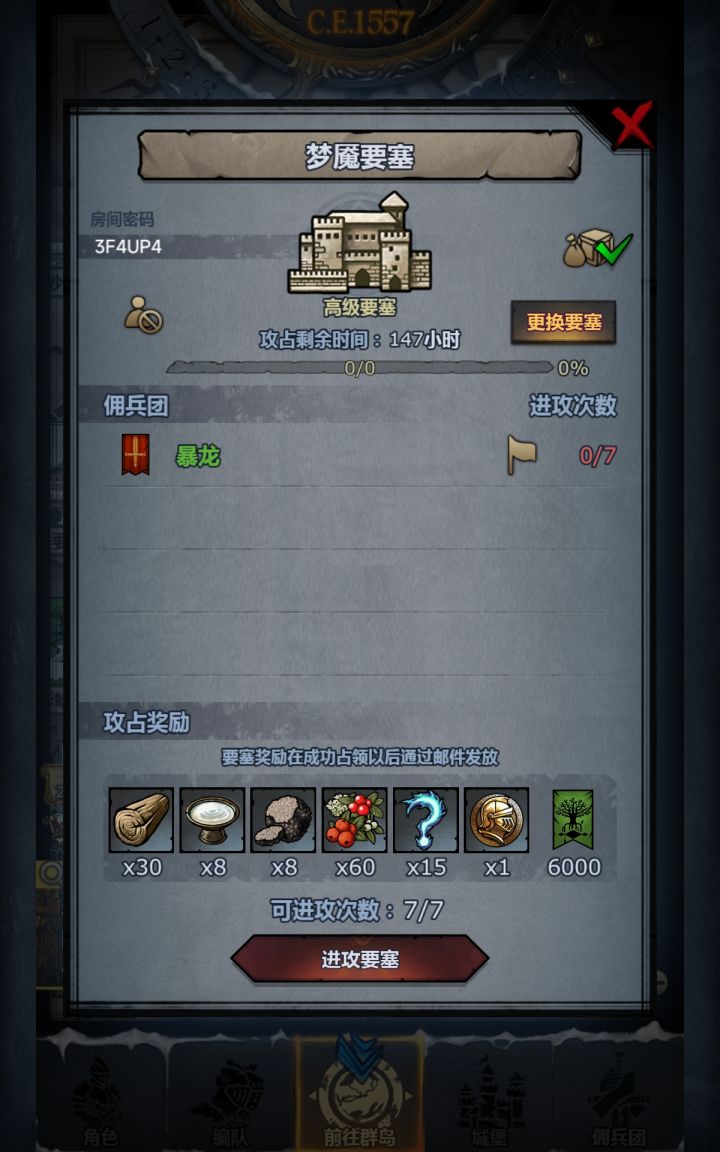The image size is (720, 1152).
Task: Select the golden helmet coin reward
Action: click(x=497, y=820)
